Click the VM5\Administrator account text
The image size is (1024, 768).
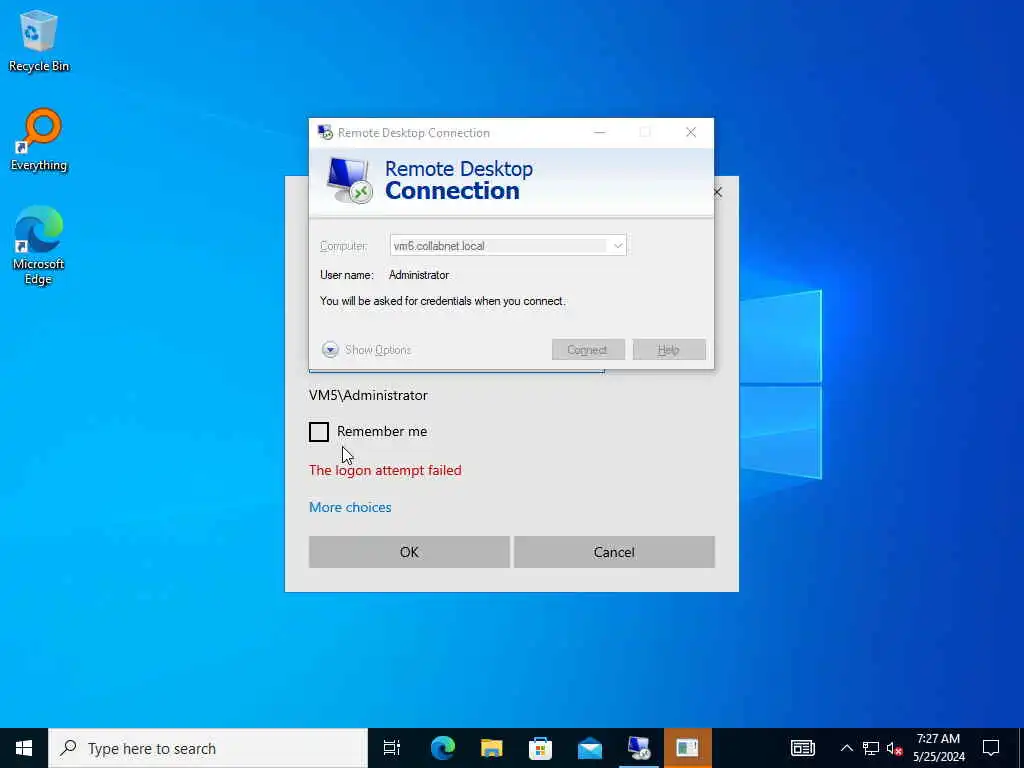tap(368, 395)
